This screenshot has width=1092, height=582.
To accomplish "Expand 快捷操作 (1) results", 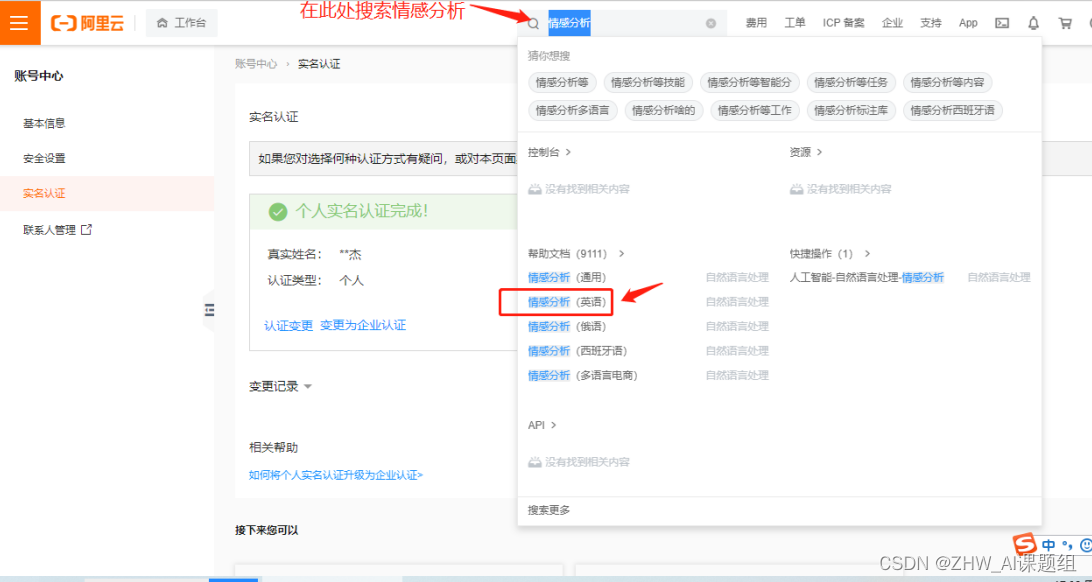I will (830, 253).
